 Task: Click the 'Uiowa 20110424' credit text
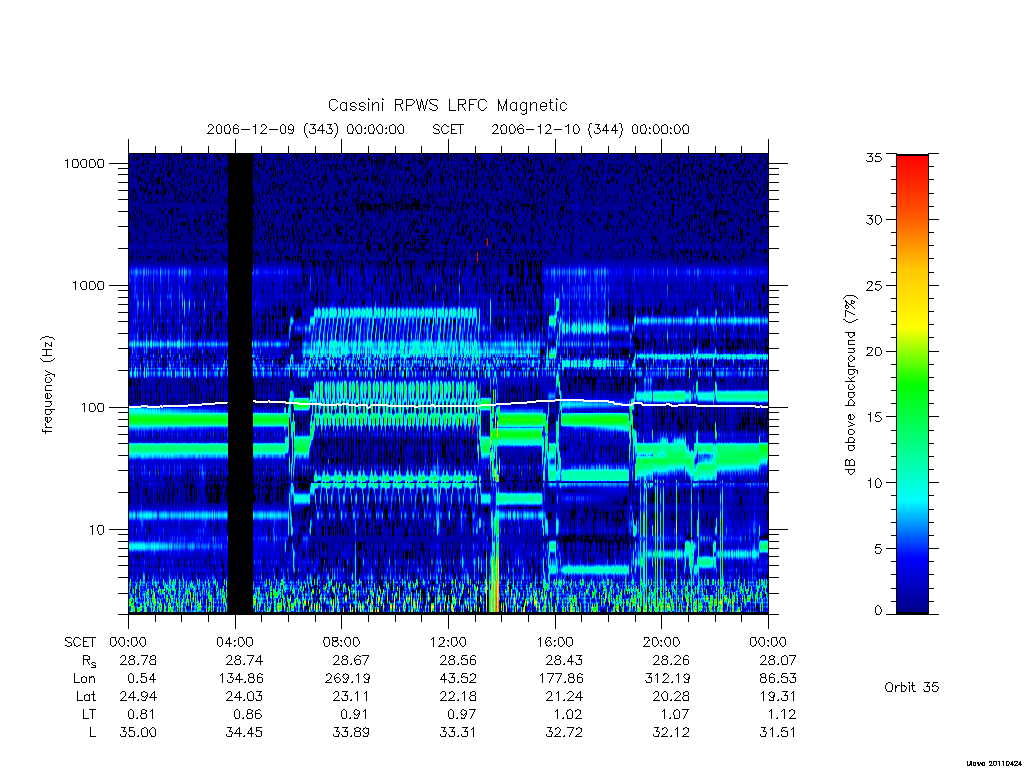click(x=993, y=762)
